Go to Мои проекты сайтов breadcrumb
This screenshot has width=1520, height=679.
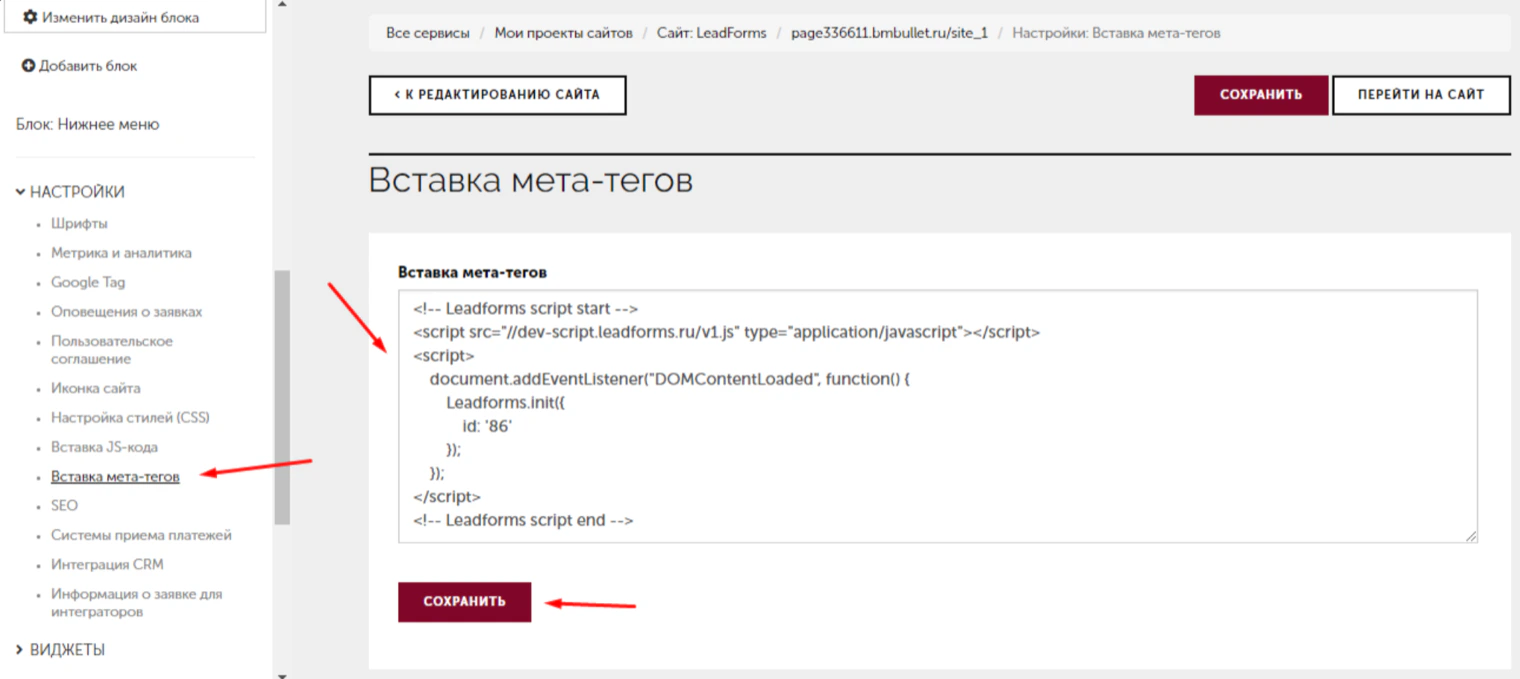click(563, 33)
